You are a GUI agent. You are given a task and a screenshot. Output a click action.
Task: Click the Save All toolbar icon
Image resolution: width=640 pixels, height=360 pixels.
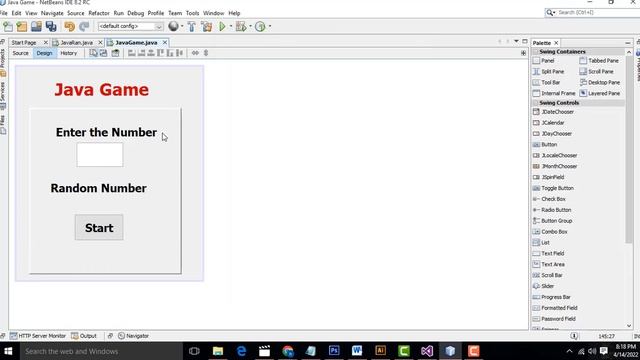(51, 27)
